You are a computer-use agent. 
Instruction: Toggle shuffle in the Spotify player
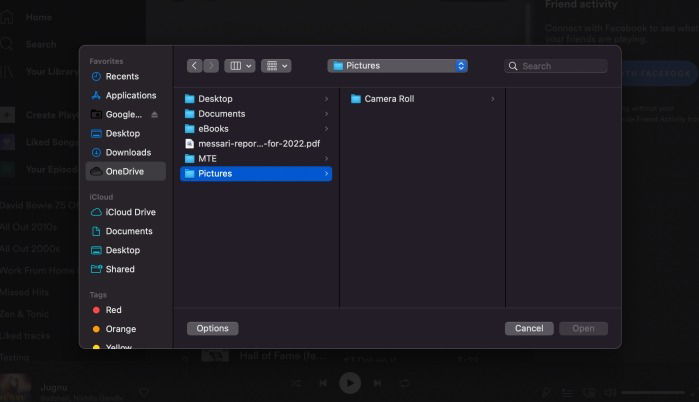coord(296,383)
